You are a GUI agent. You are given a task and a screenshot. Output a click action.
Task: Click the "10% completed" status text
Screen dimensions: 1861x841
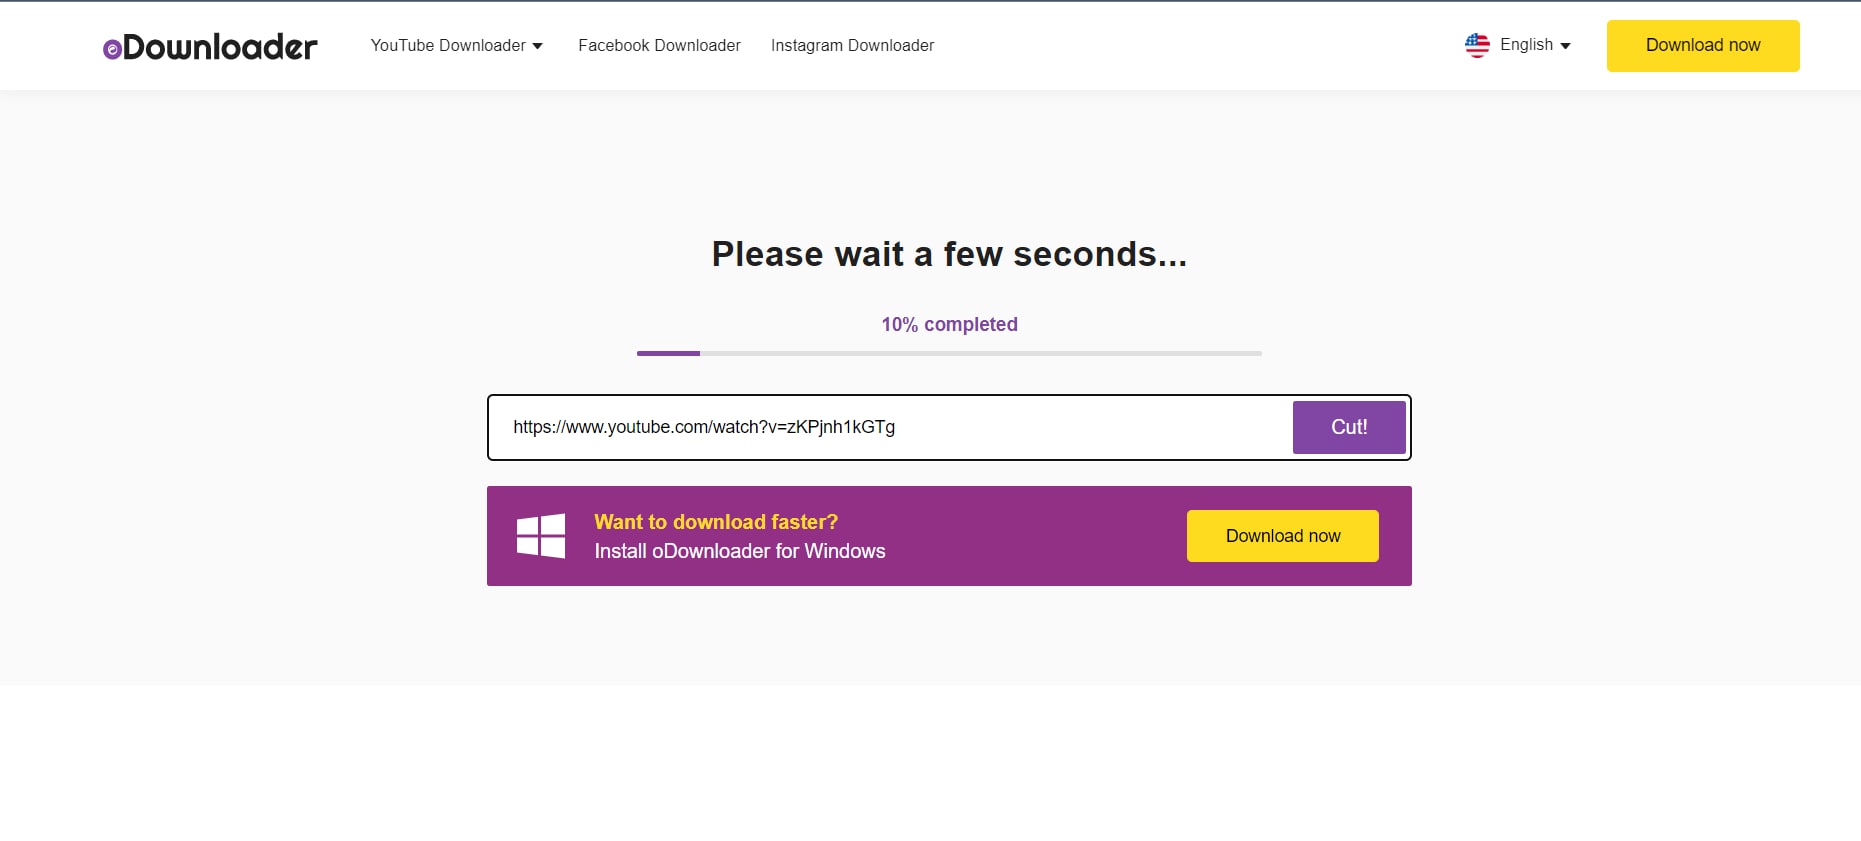coord(949,324)
